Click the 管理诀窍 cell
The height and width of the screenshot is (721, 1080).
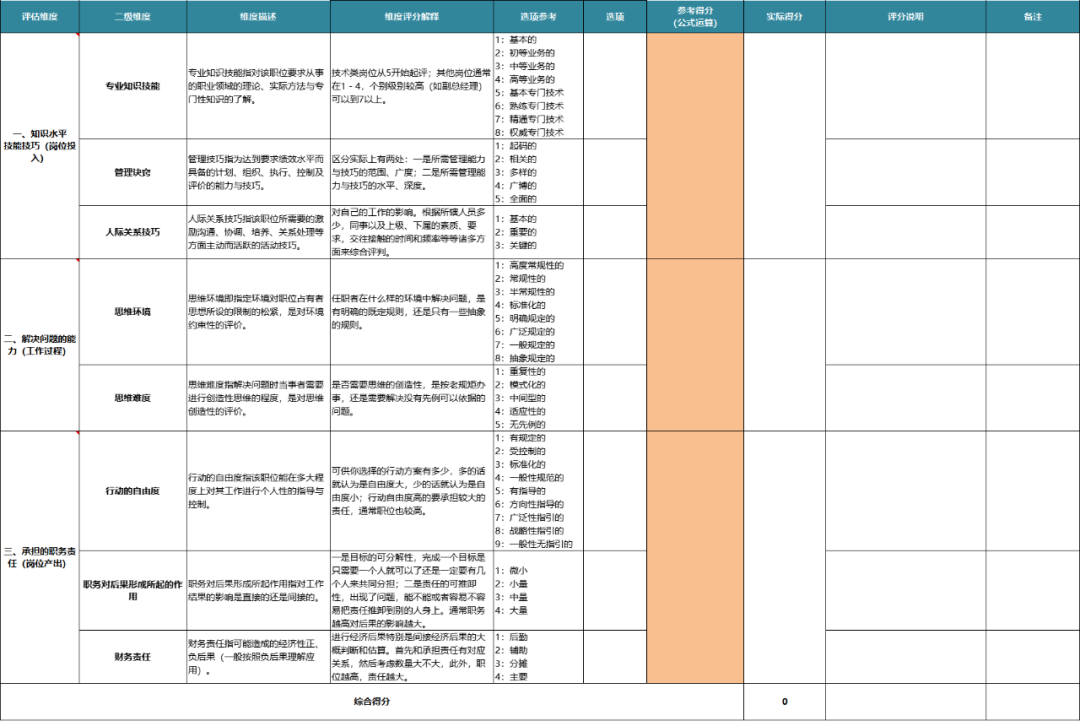click(x=133, y=172)
